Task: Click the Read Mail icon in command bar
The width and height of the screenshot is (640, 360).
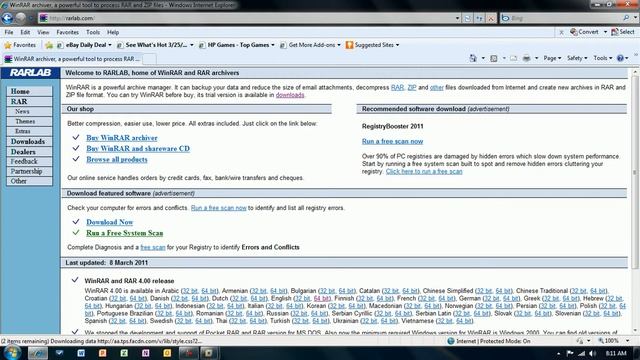Action: point(513,58)
